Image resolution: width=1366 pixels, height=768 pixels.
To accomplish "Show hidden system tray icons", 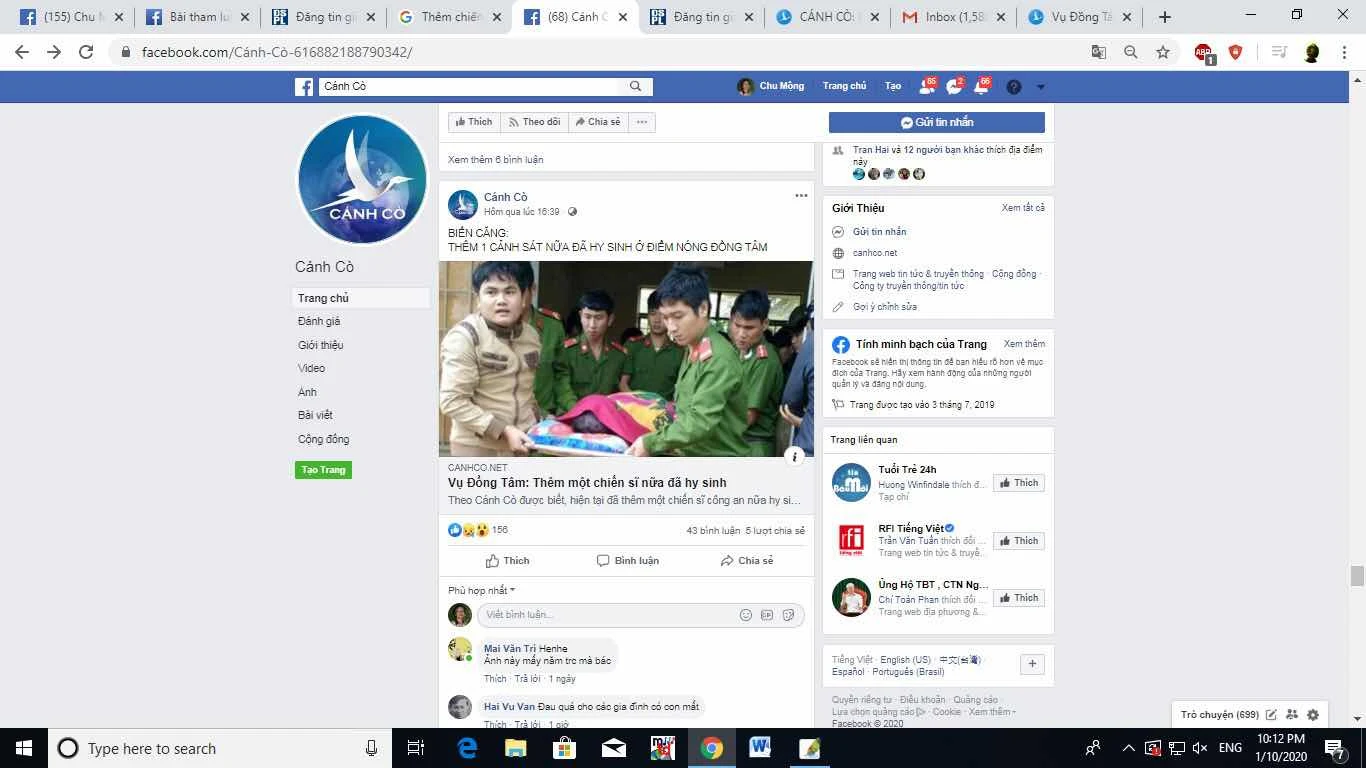I will [1129, 748].
